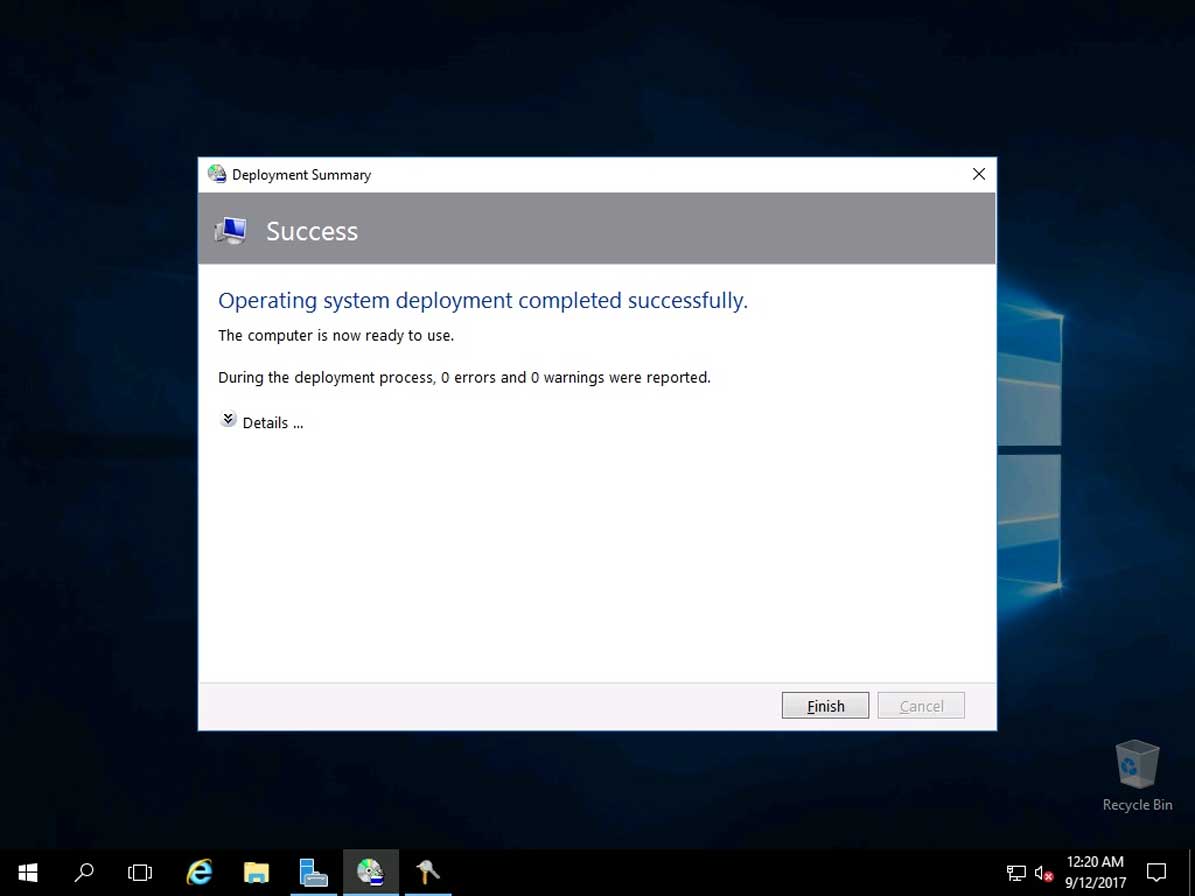
Task: Click the Success banner heading
Action: coord(312,231)
